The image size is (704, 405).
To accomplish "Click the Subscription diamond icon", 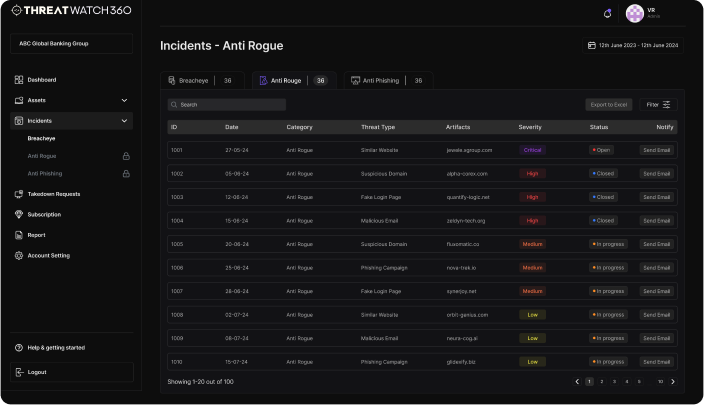I will [19, 214].
